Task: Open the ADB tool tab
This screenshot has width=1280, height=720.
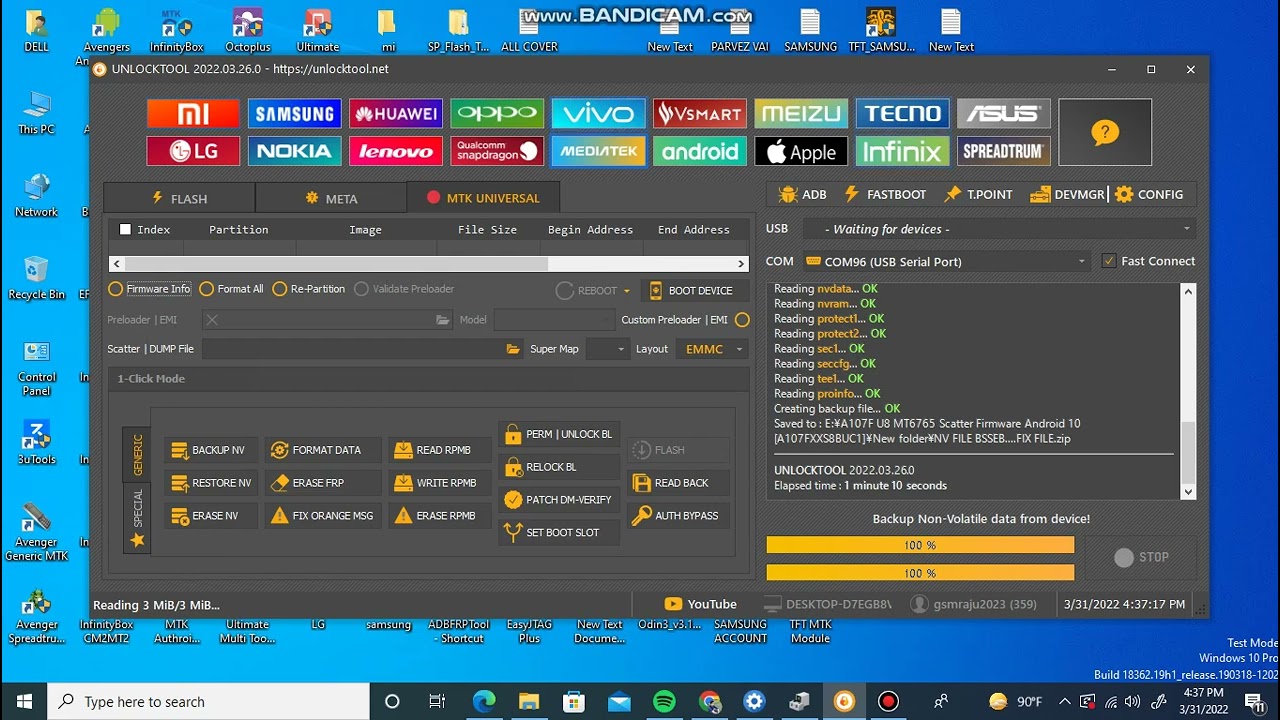Action: (802, 194)
